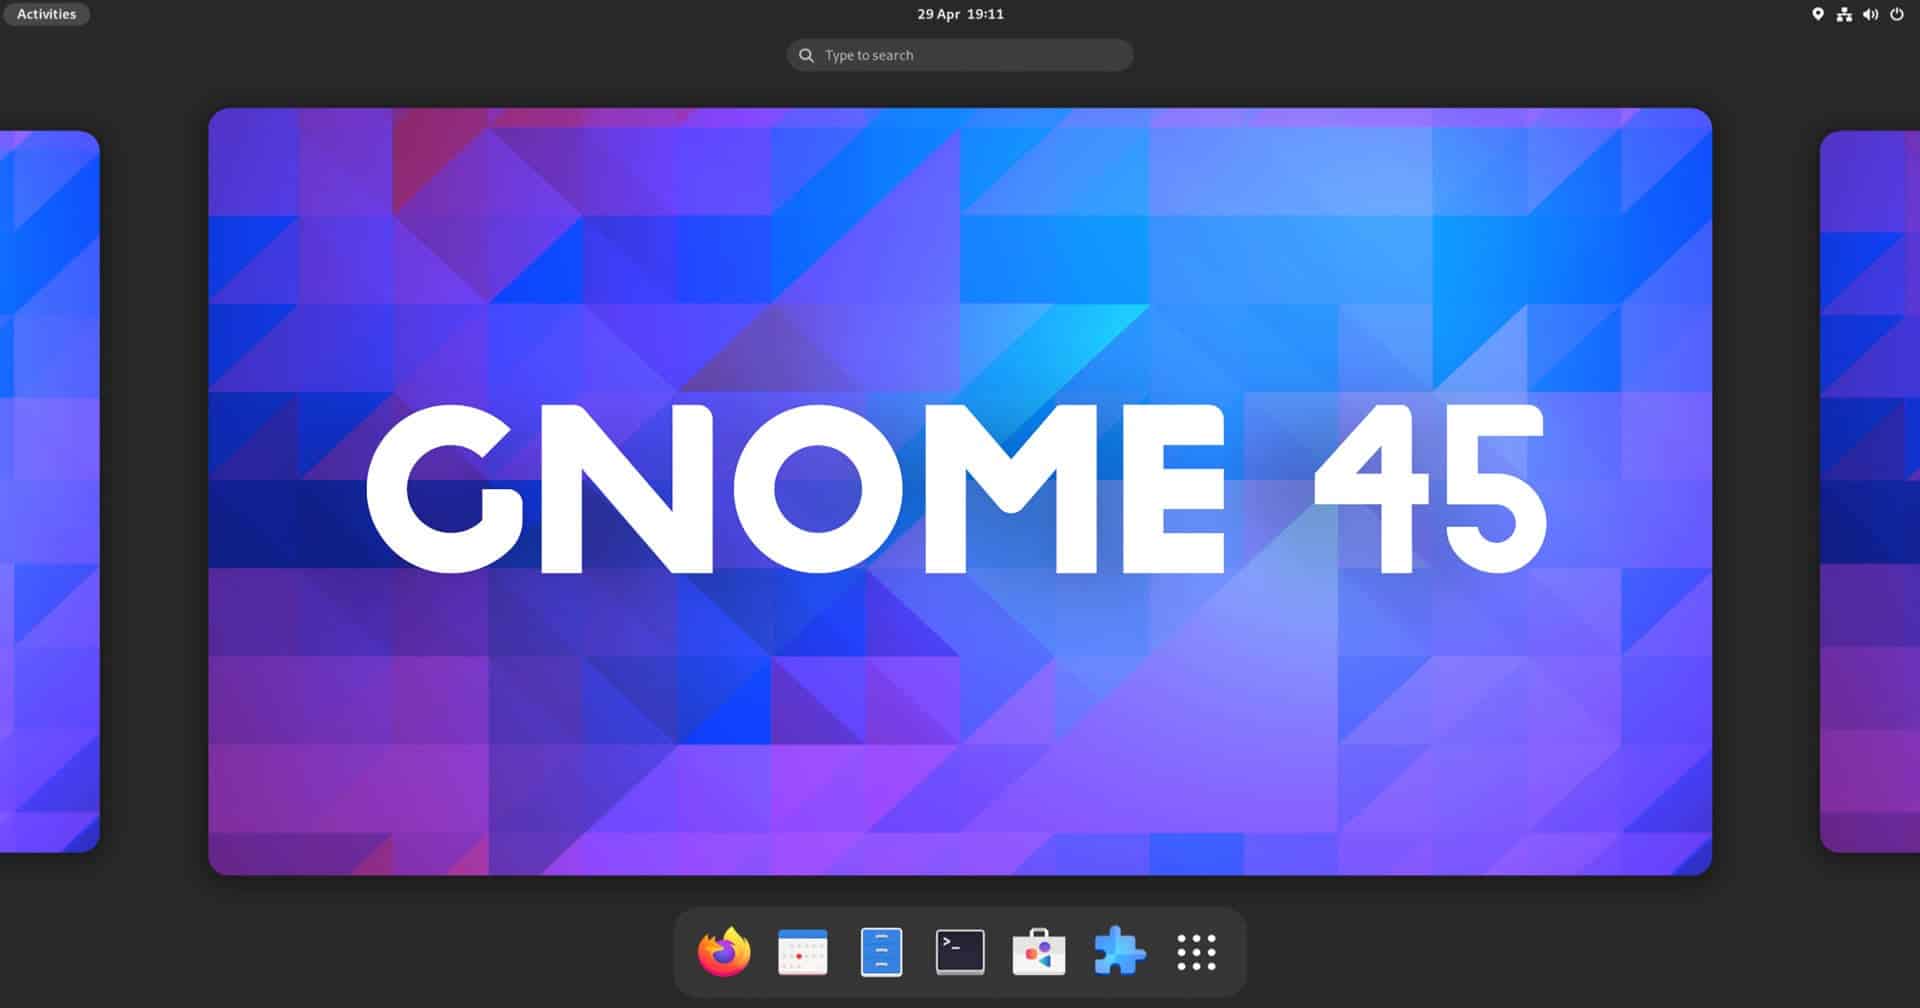Screen dimensions: 1920x1008
Task: Click the location indicator in top bar
Action: 1818,14
